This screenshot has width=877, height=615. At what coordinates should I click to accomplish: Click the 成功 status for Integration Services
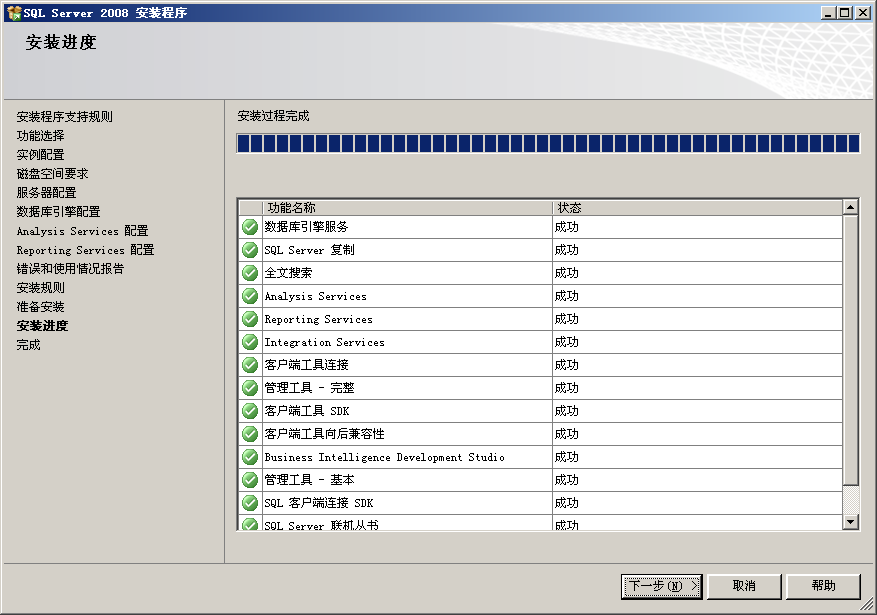[x=567, y=342]
